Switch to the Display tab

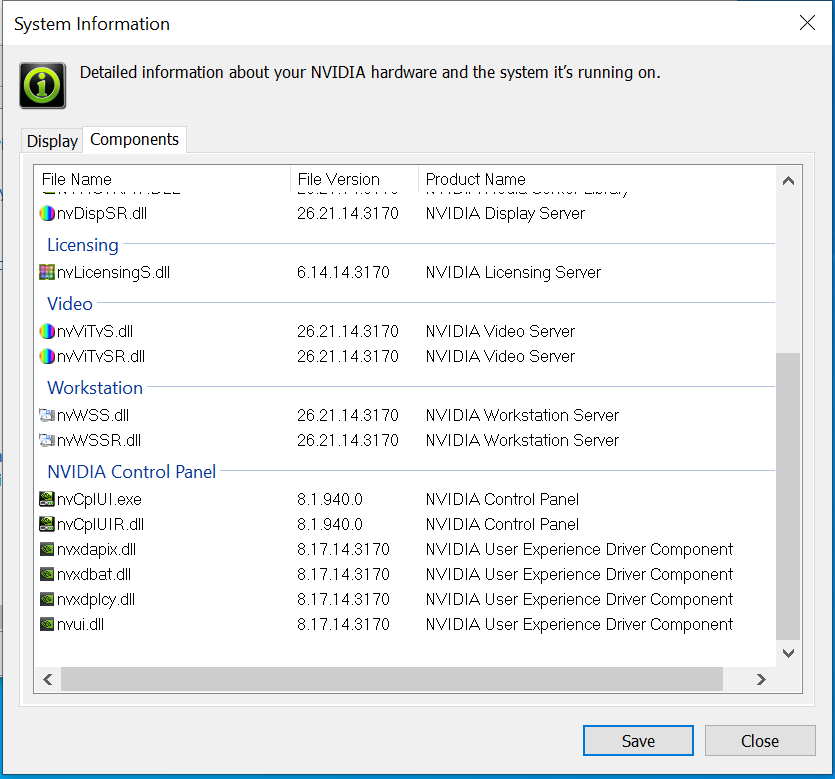52,141
